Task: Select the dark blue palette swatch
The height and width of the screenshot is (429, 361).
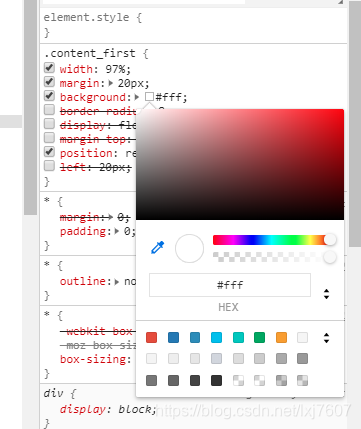Action: 173,337
